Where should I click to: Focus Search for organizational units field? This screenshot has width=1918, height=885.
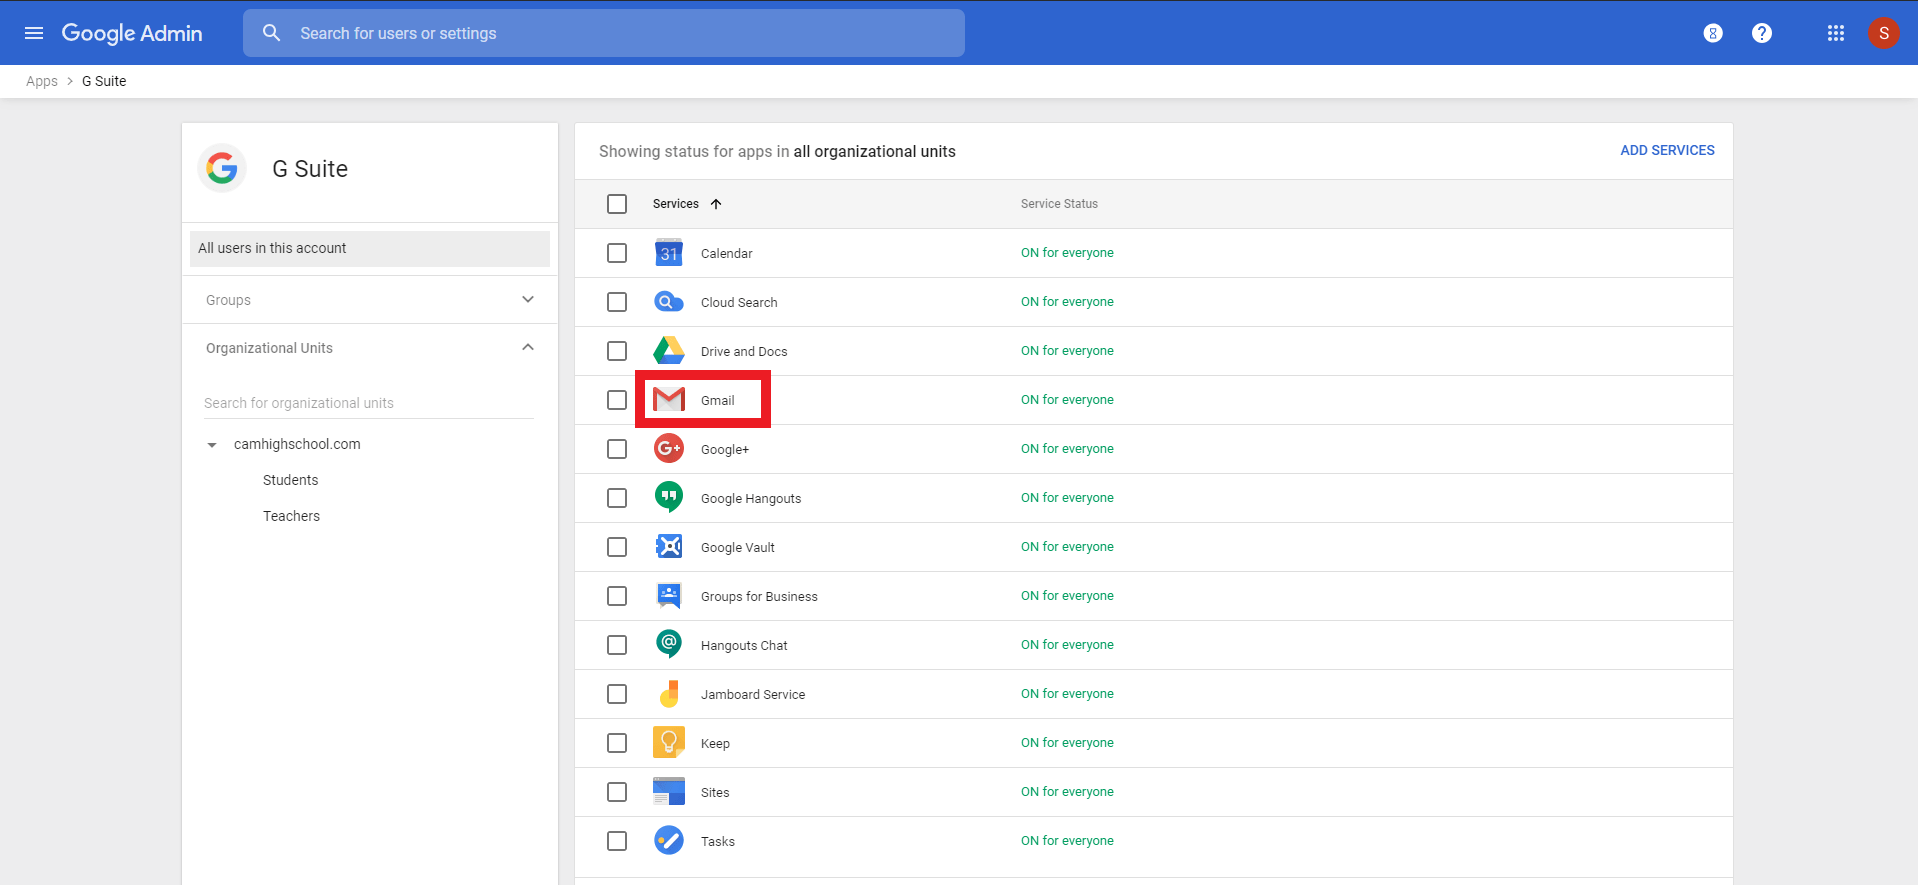[369, 403]
